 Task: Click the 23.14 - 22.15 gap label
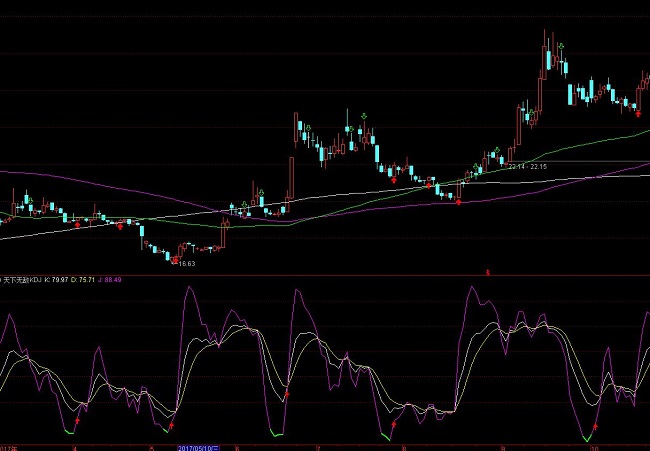pyautogui.click(x=527, y=167)
